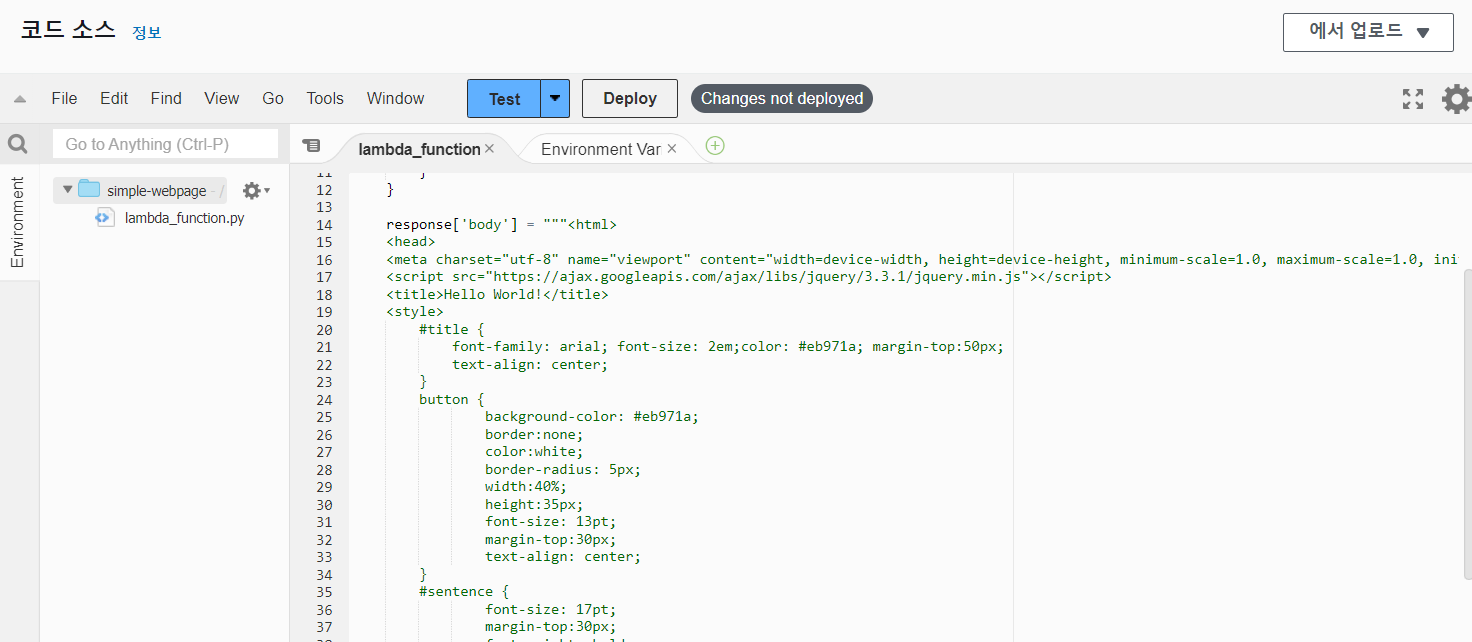Screen dimensions: 1472x642
Task: Open the Go menu
Action: (x=273, y=98)
